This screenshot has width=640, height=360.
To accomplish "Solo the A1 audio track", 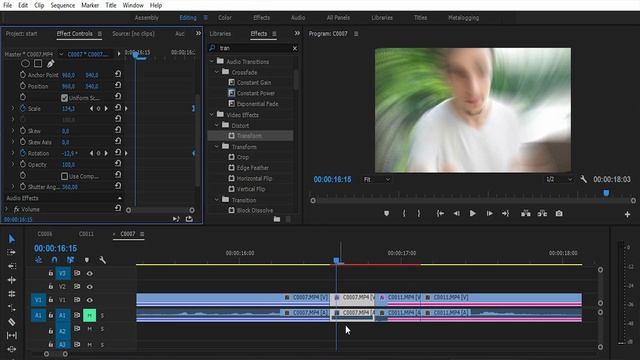I will pyautogui.click(x=102, y=316).
